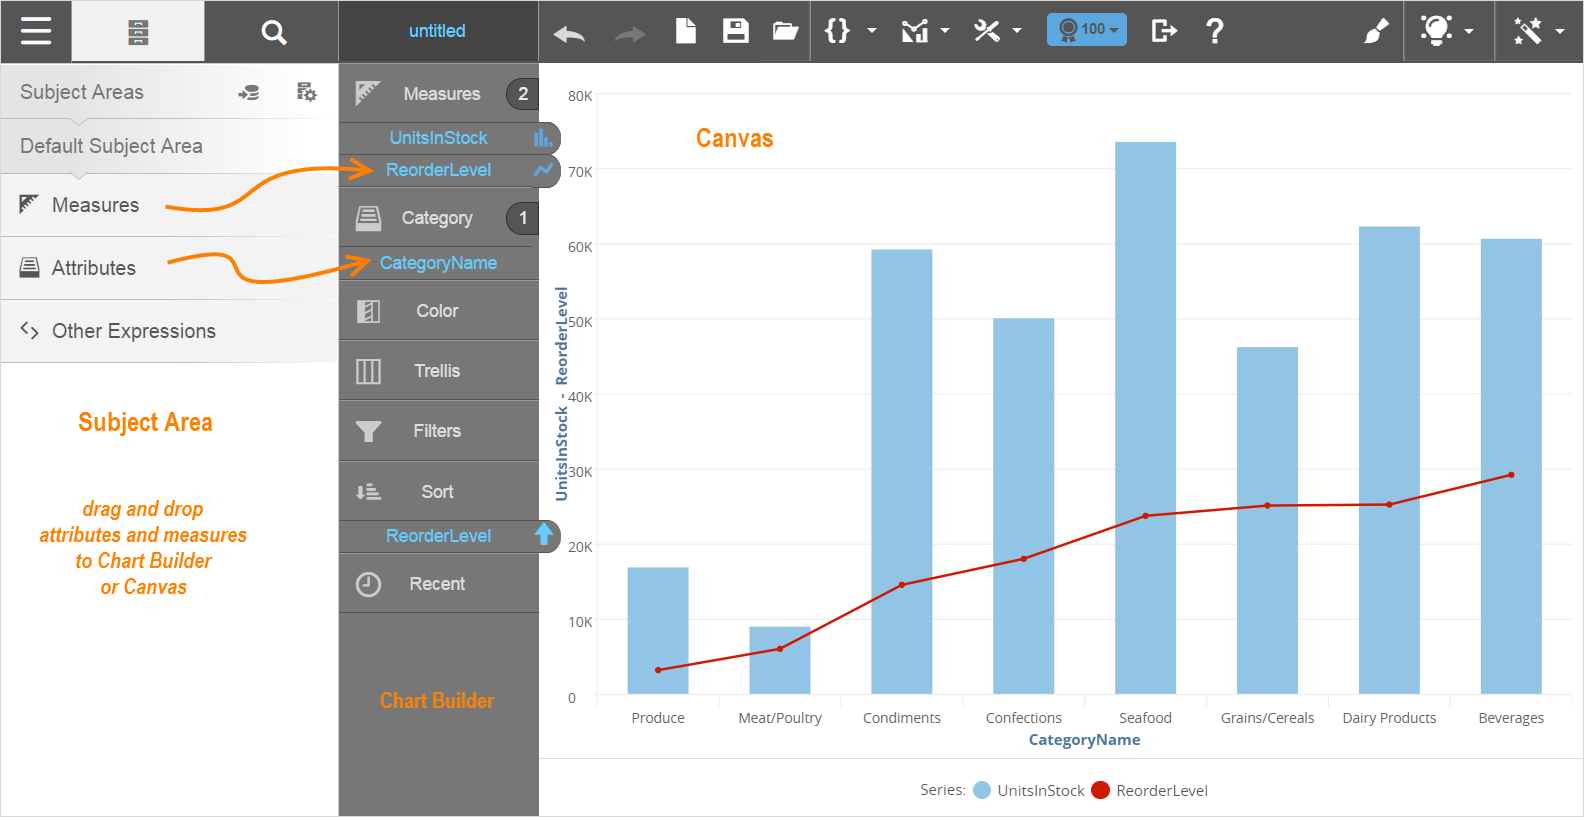Viewport: 1584px width, 817px height.
Task: Click the open folder icon
Action: coord(785,31)
